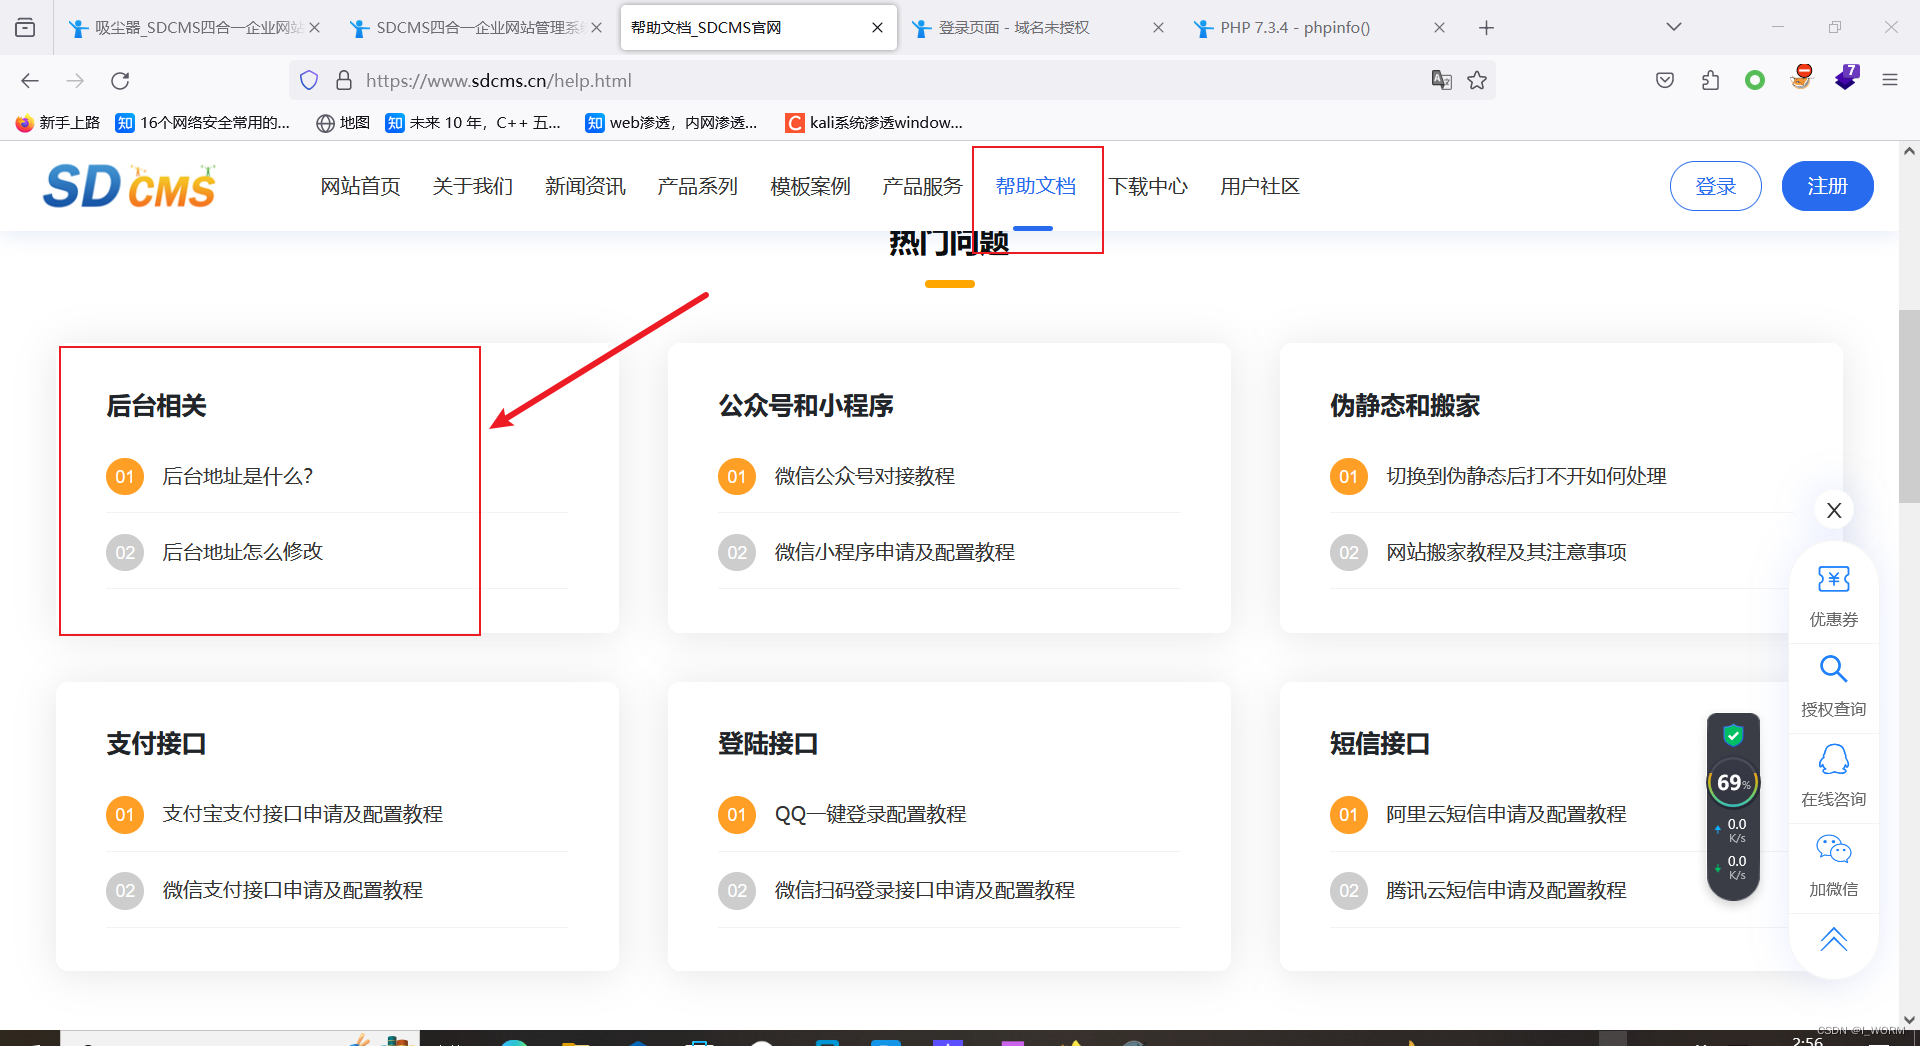
Task: Open the 新闻资讯 nav menu item
Action: pos(585,186)
